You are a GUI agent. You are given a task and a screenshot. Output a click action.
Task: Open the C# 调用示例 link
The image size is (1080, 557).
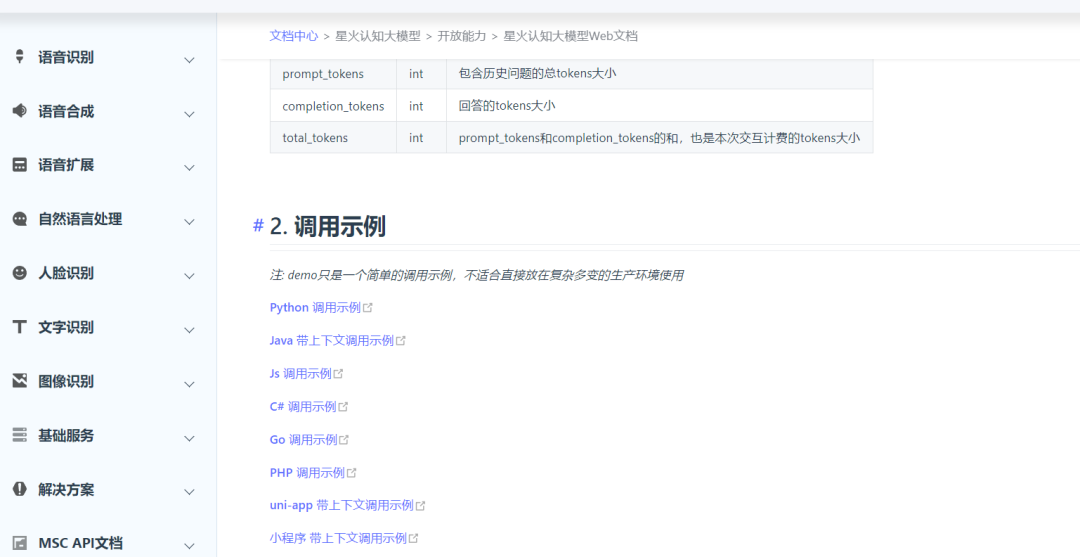pyautogui.click(x=303, y=407)
